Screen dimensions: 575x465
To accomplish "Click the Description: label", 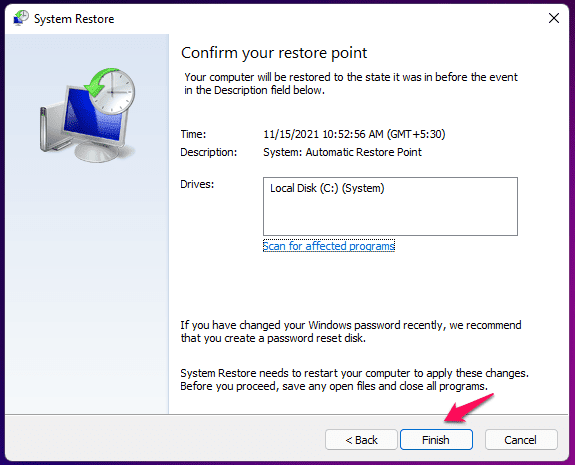I will point(209,152).
